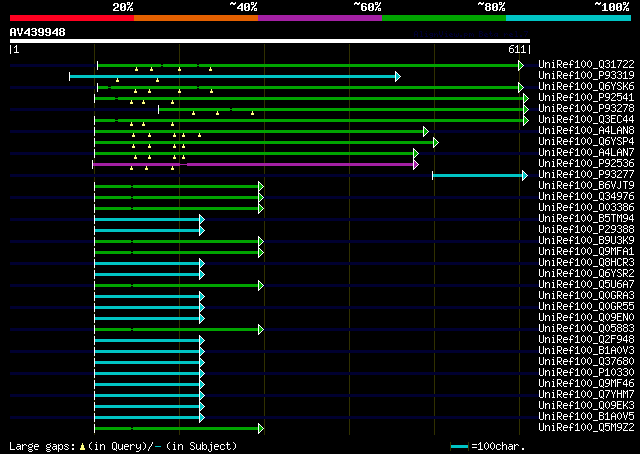This screenshot has height=454, width=640.
Task: Click the red 20% legend color segment
Action: click(x=72, y=18)
